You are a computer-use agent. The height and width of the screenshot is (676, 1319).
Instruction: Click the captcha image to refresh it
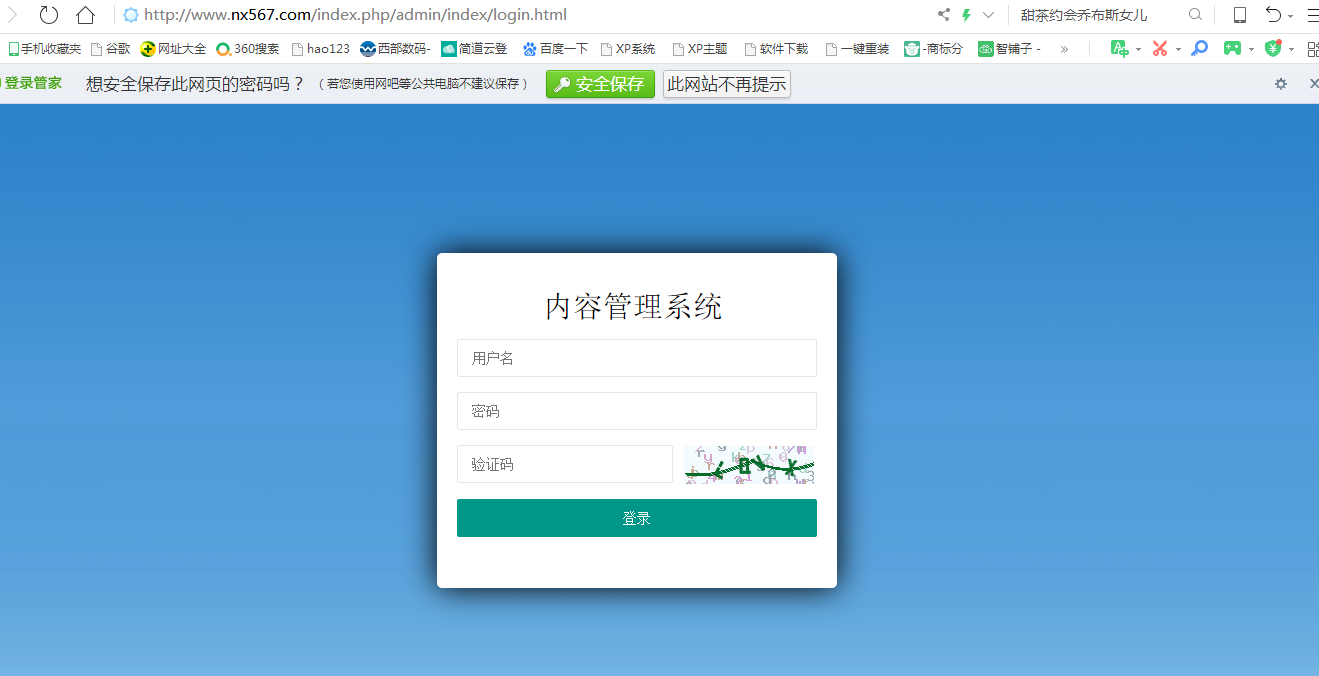(749, 463)
